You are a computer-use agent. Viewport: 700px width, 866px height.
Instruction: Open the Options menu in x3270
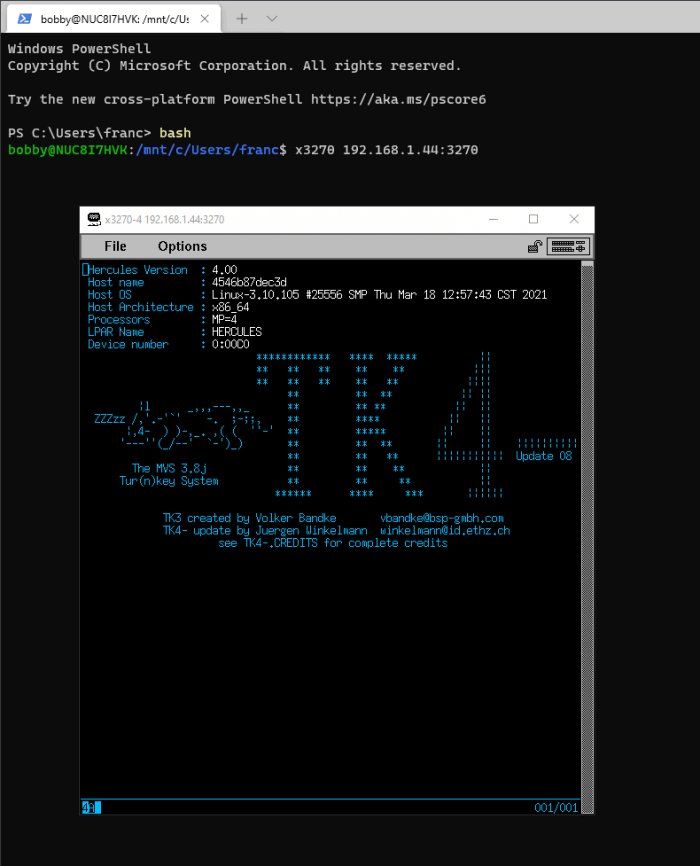pyautogui.click(x=182, y=246)
